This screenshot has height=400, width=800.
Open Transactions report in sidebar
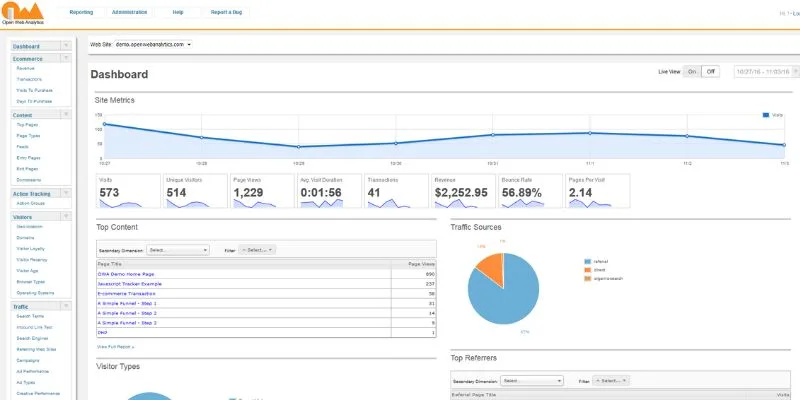pos(29,79)
